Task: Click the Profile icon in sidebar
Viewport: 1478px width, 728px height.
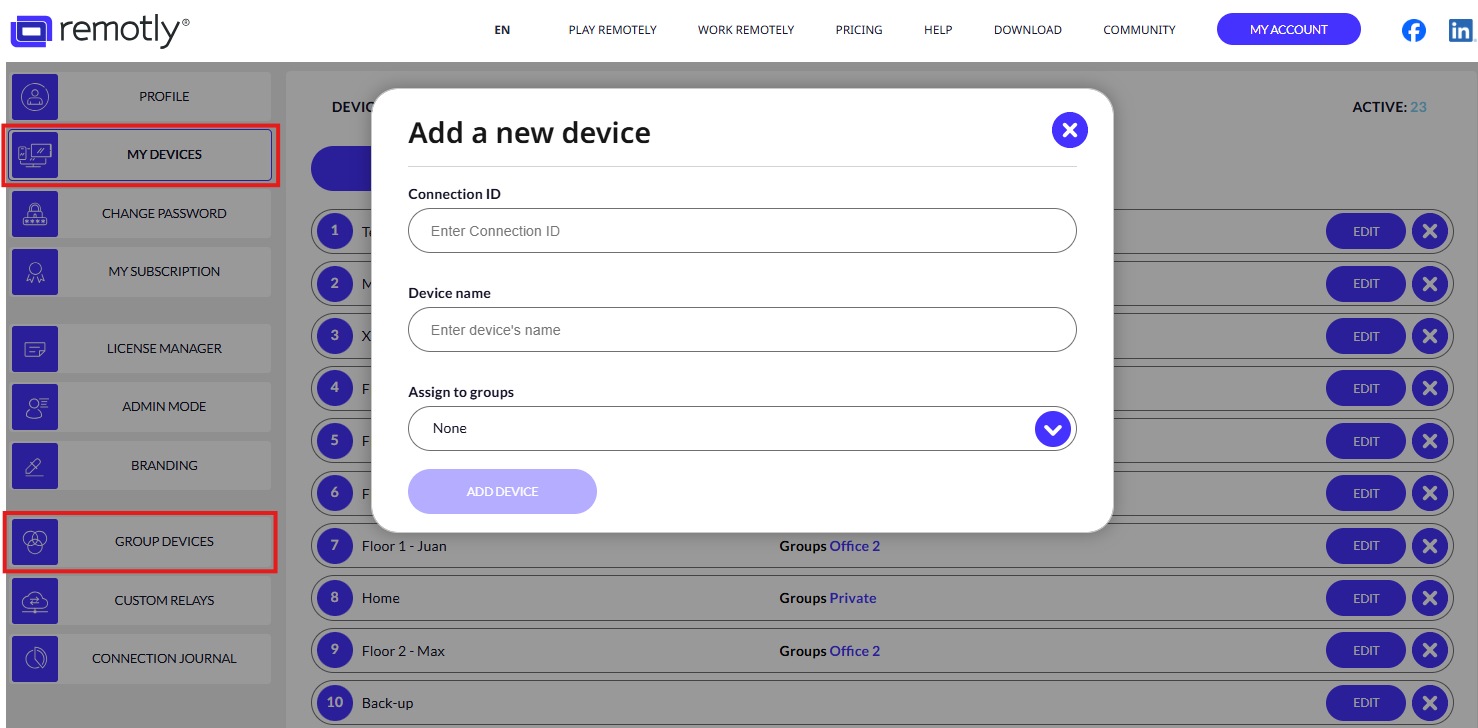Action: tap(35, 97)
